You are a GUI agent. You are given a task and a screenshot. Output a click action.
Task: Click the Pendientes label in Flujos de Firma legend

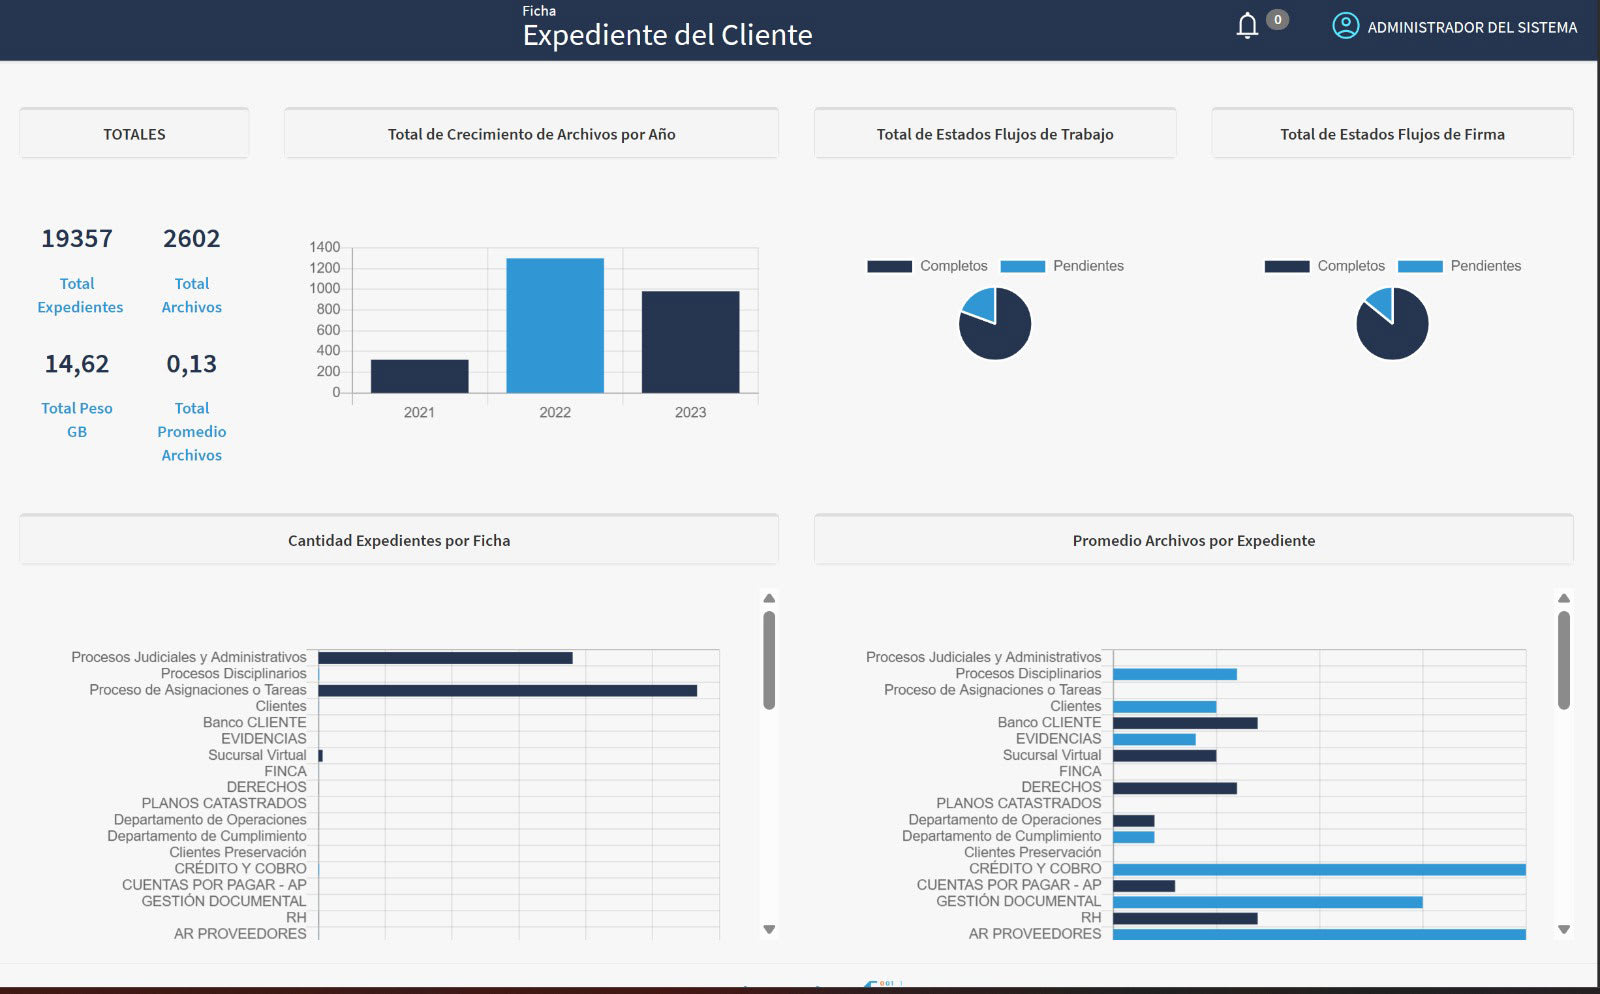[1485, 266]
